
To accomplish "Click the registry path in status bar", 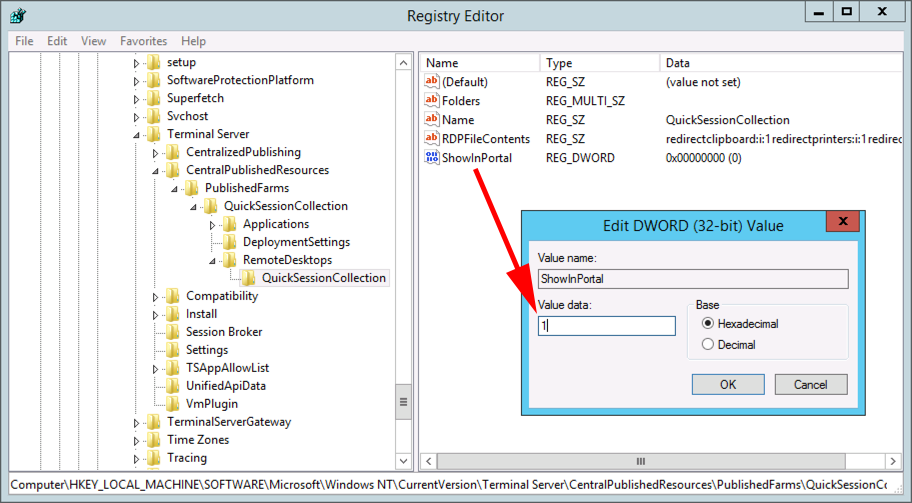I will click(x=449, y=484).
